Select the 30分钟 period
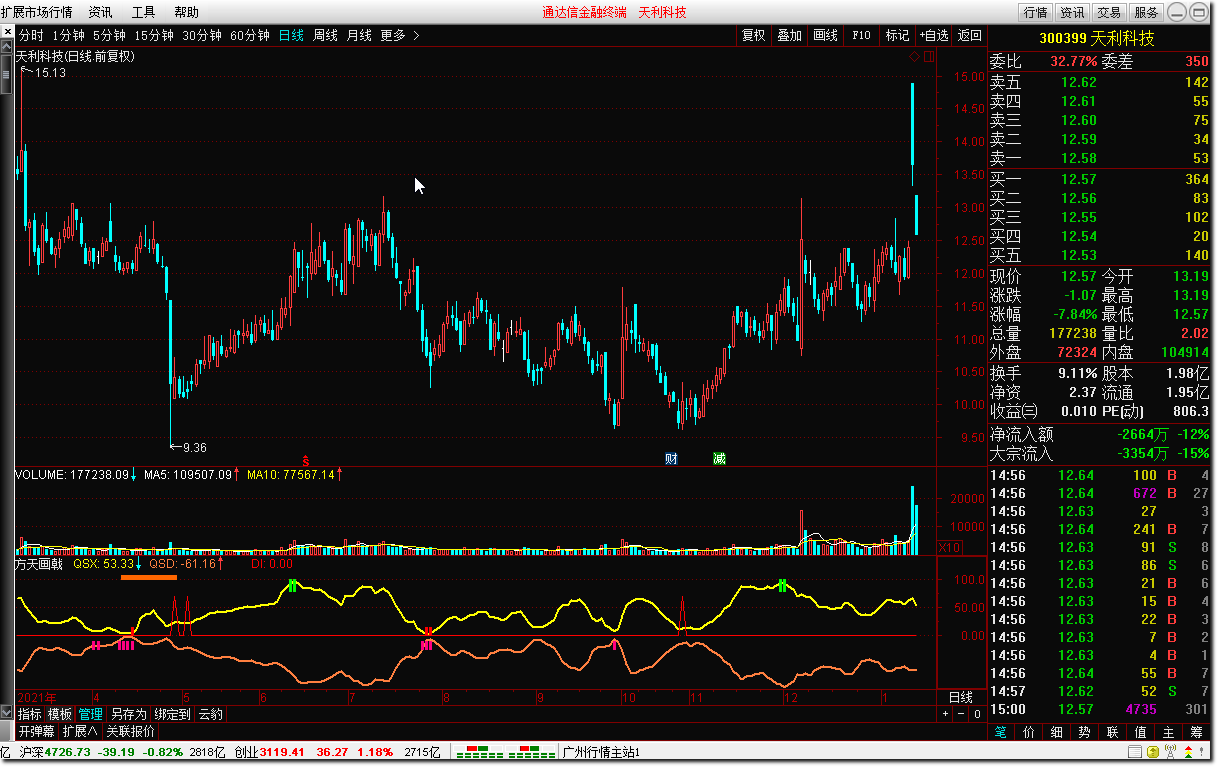This screenshot has width=1219, height=767. click(x=201, y=35)
